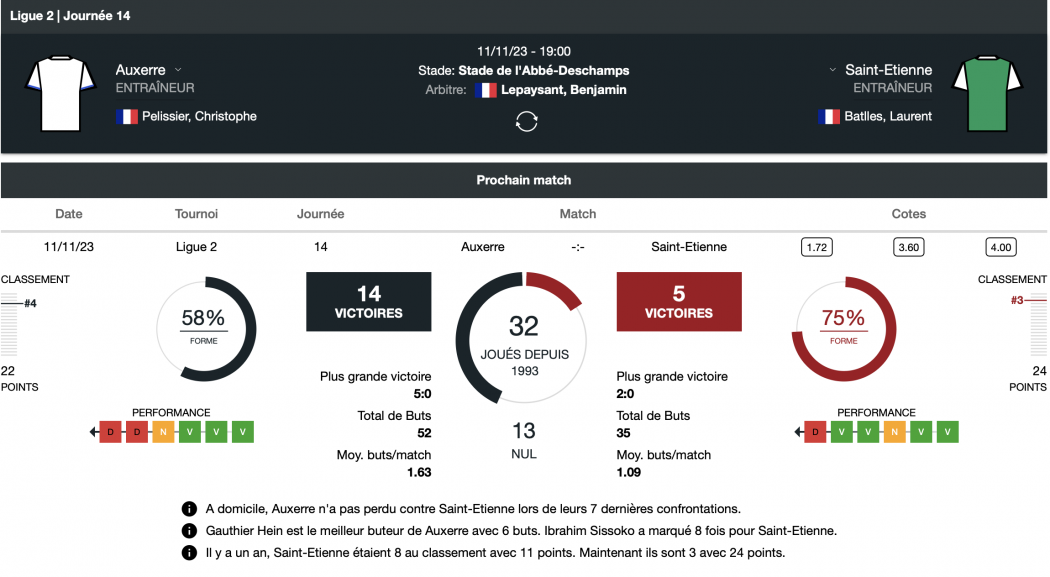Click the -:- score placeholder
The height and width of the screenshot is (577, 1050).
[578, 247]
